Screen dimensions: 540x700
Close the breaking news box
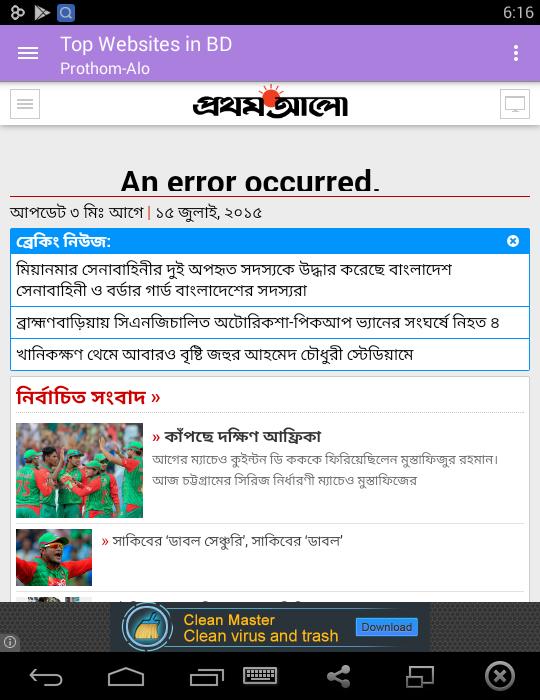pyautogui.click(x=513, y=241)
